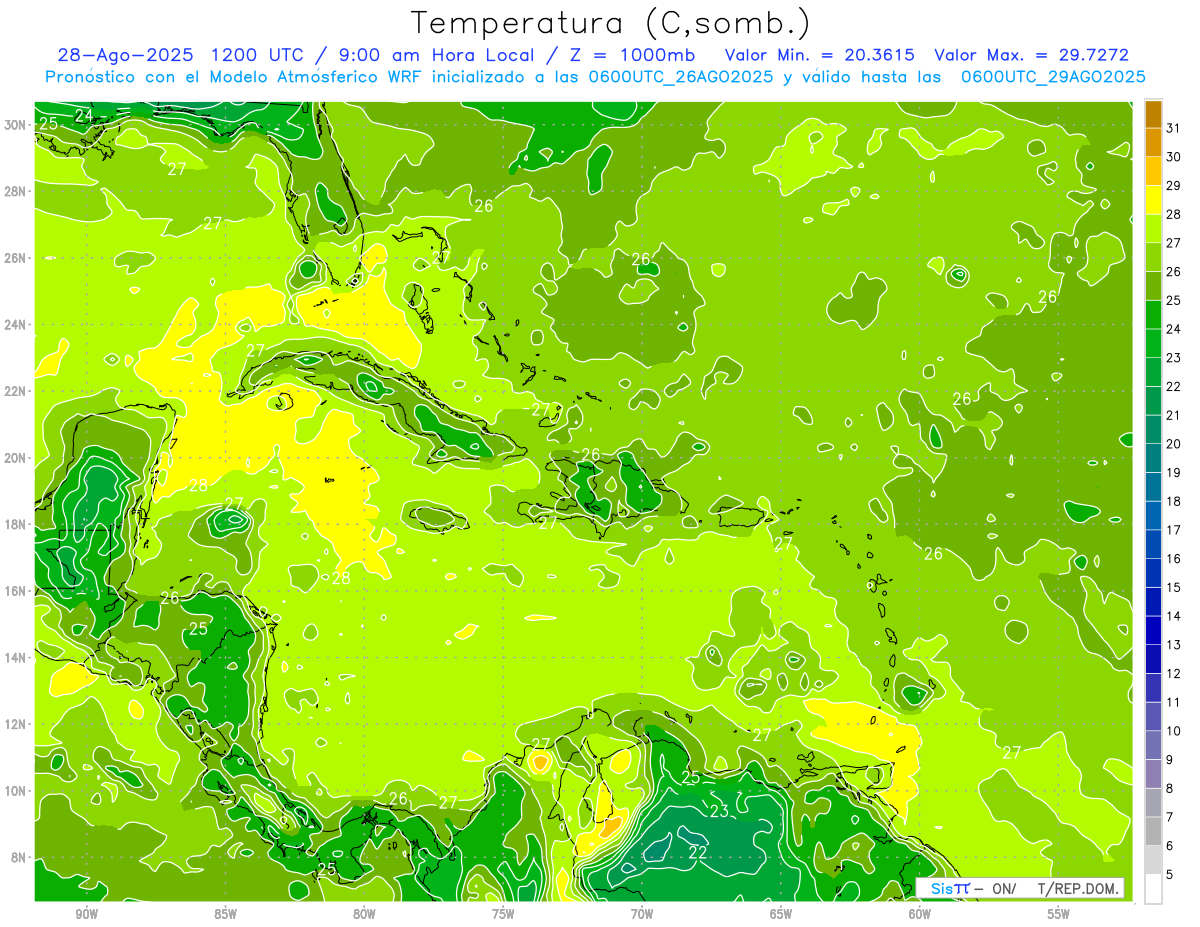Click the "18N" latitude axis label
This screenshot has height=927, width=1200.
[x=15, y=524]
